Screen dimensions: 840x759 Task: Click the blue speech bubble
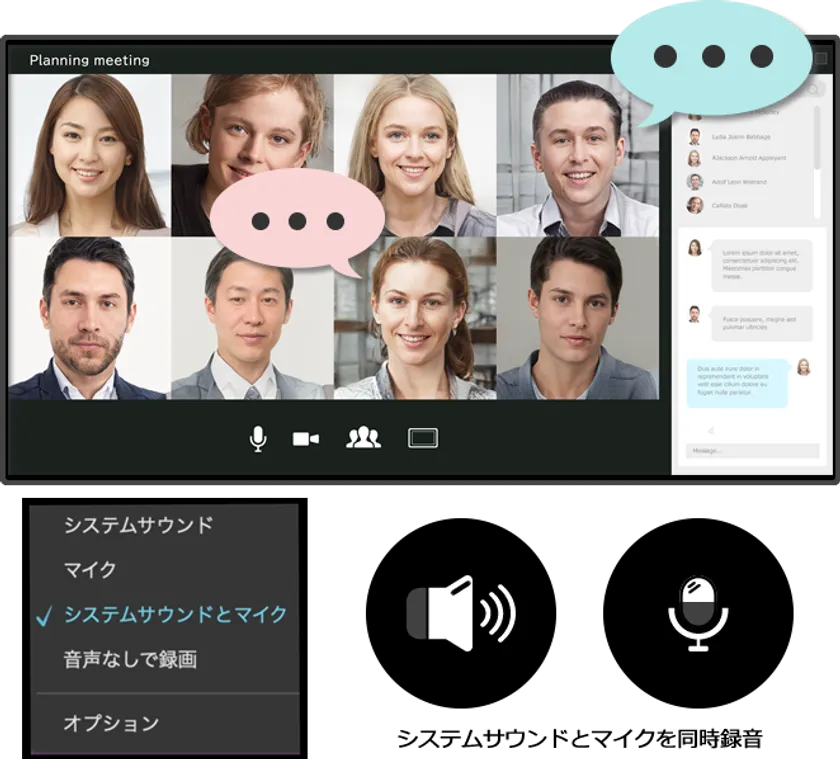click(x=712, y=57)
